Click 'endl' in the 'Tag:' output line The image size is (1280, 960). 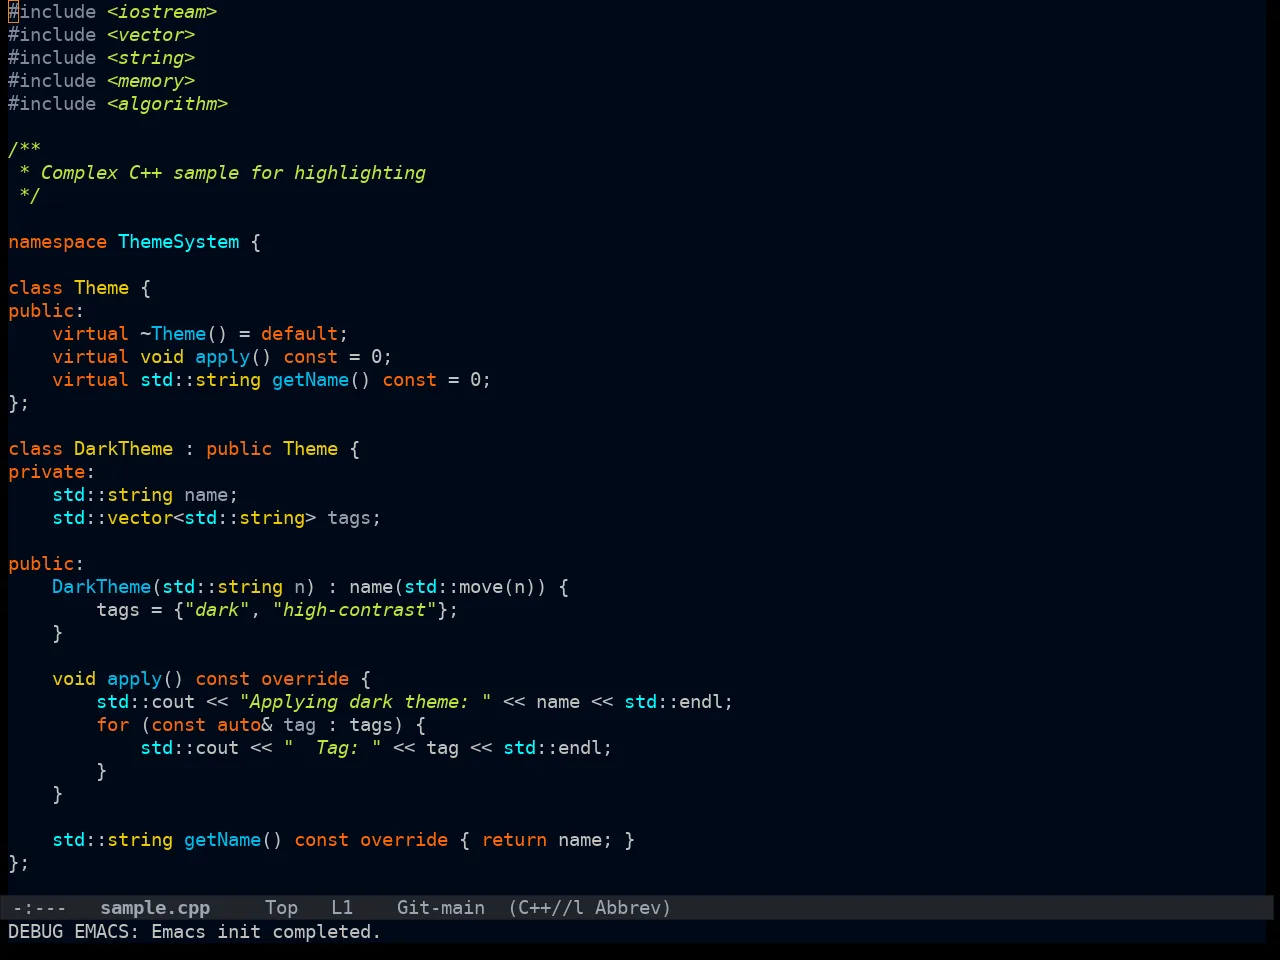pos(580,748)
